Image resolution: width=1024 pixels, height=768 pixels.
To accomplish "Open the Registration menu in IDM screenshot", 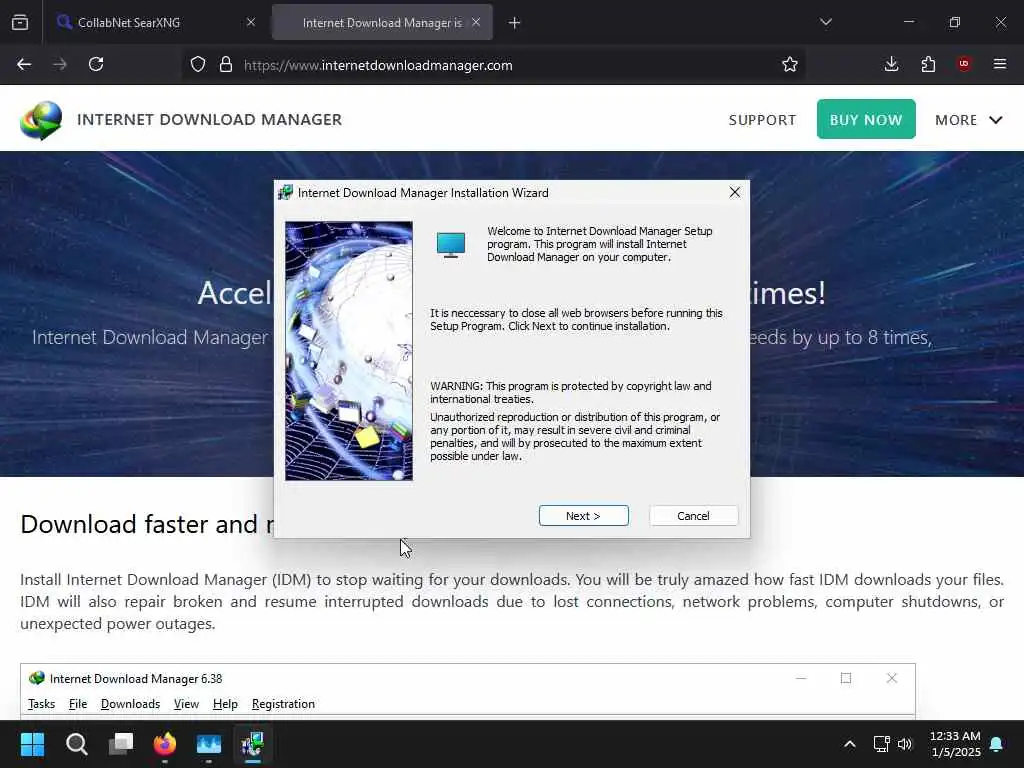I will [x=283, y=704].
